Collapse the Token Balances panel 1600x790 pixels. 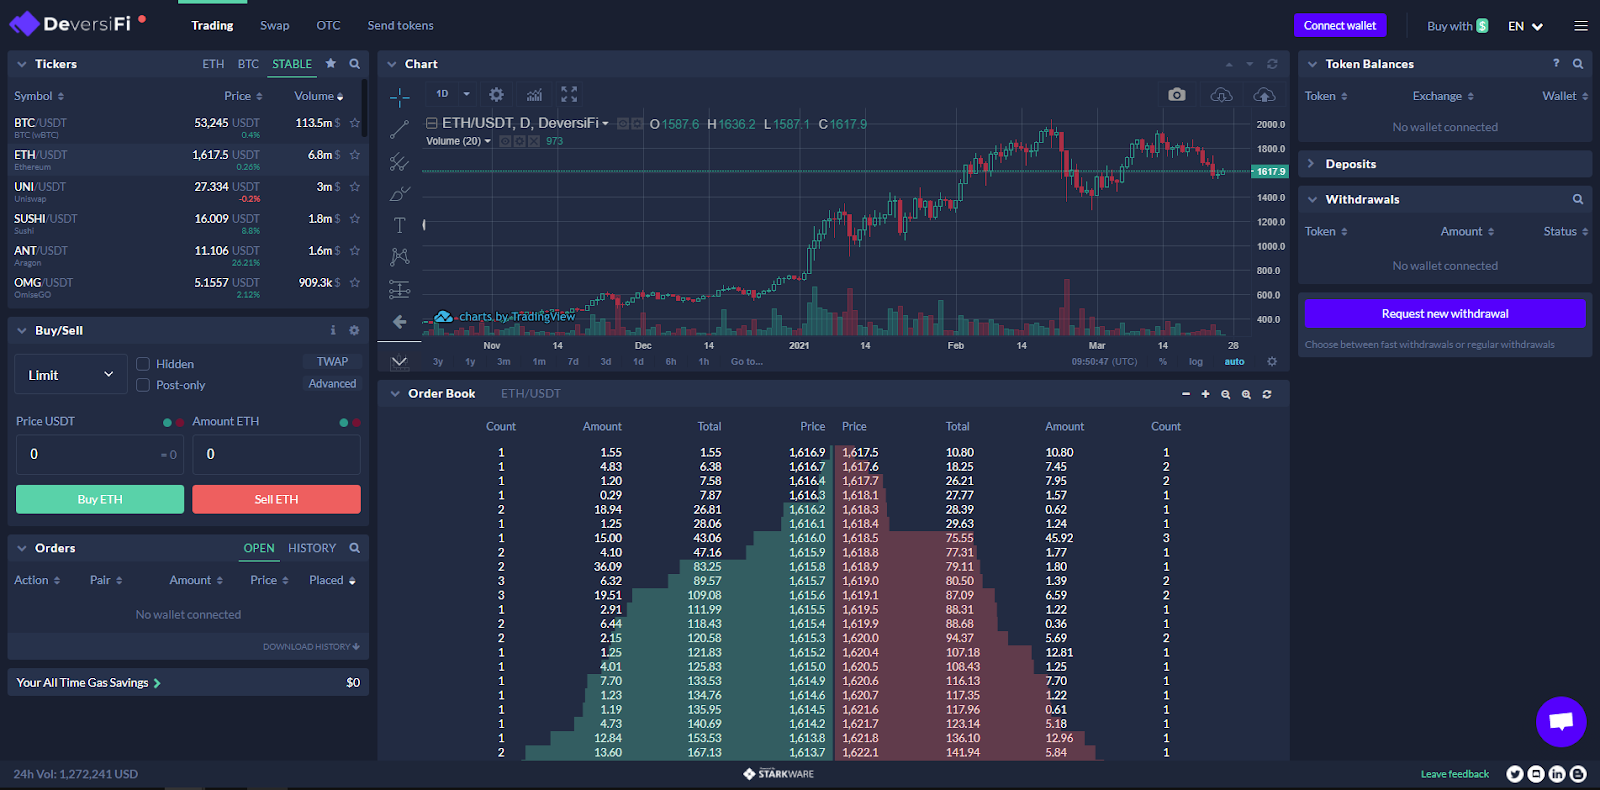pyautogui.click(x=1312, y=64)
